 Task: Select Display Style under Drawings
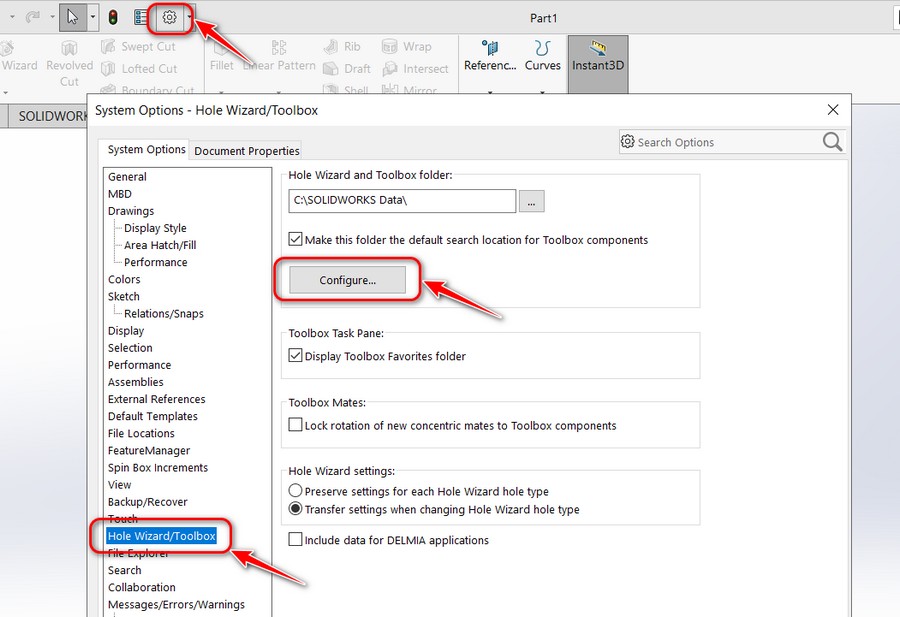click(x=155, y=228)
